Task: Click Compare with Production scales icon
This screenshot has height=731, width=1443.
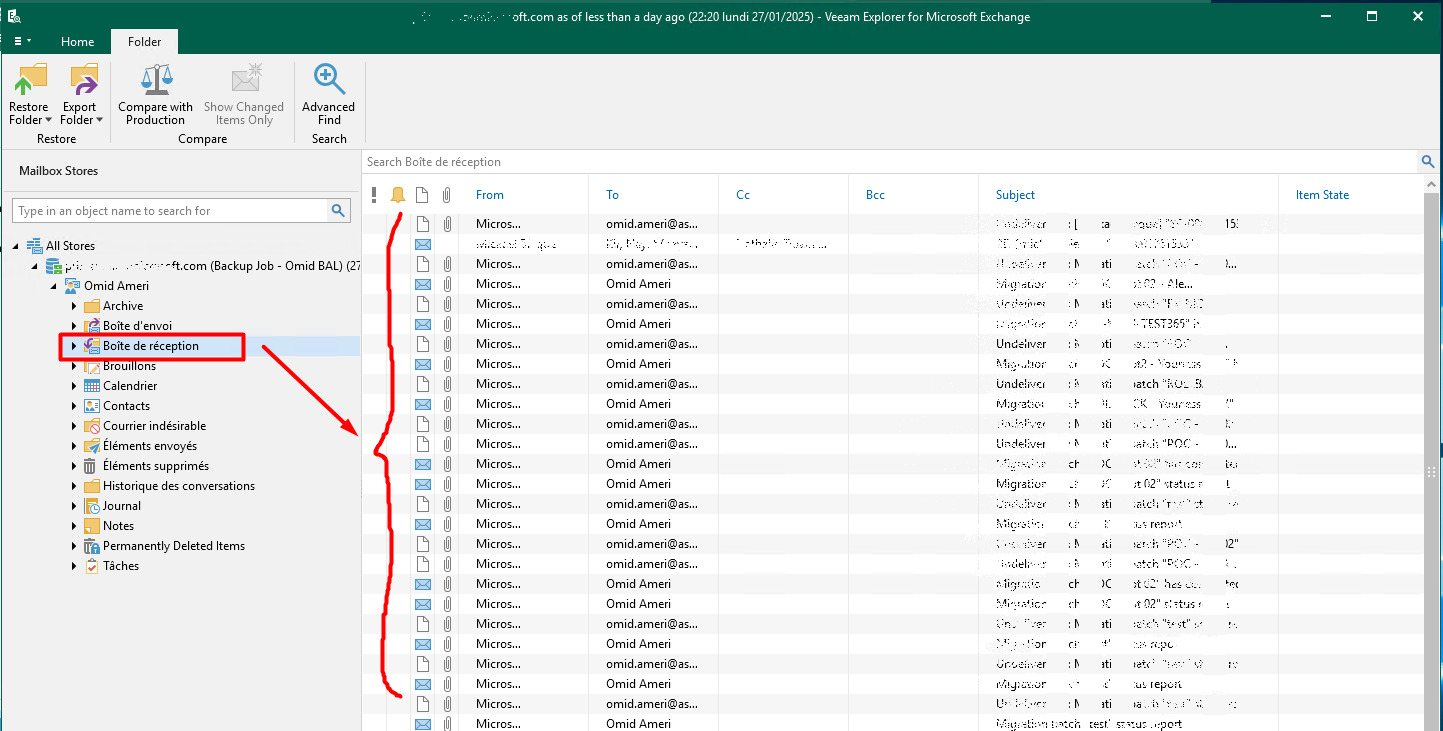Action: (156, 79)
